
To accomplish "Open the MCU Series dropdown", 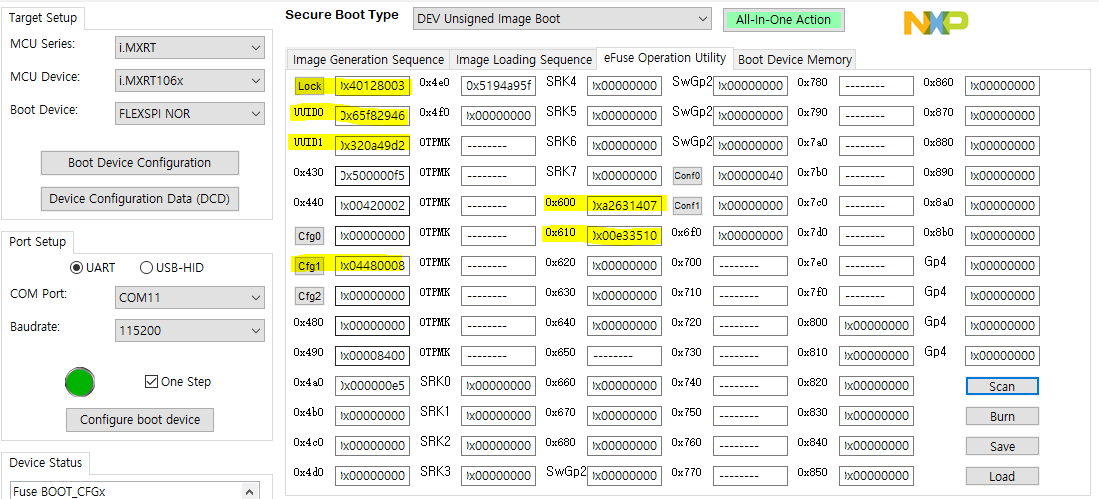I will 190,48.
